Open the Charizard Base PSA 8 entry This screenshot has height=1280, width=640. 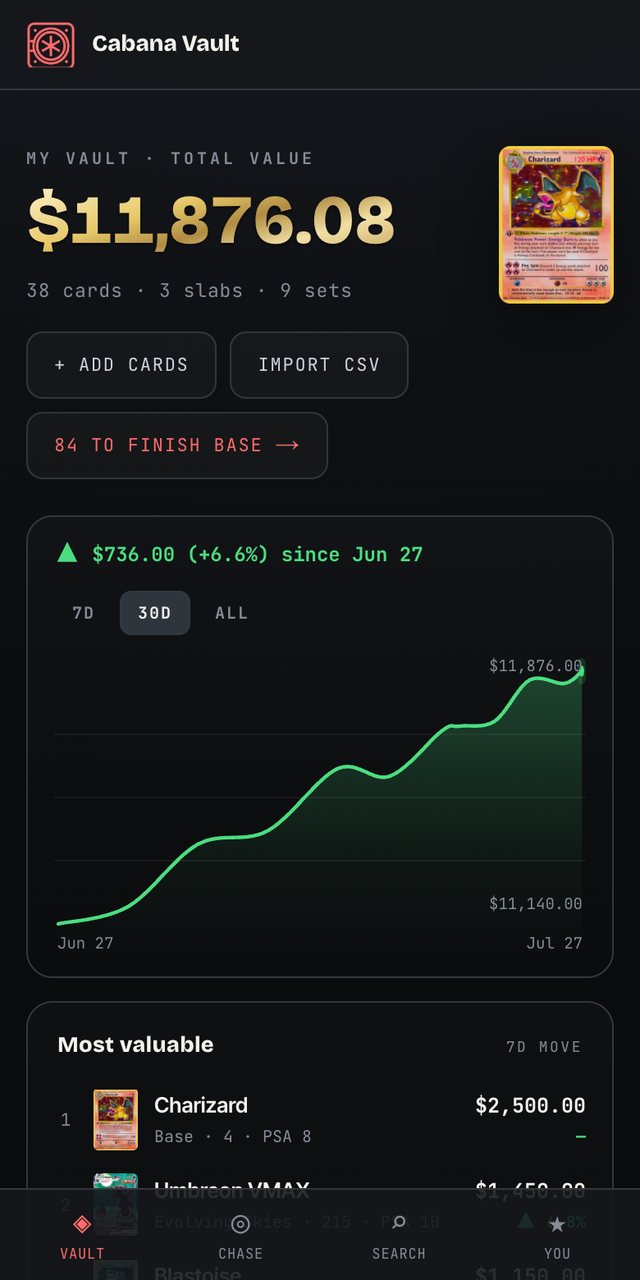click(x=322, y=1120)
